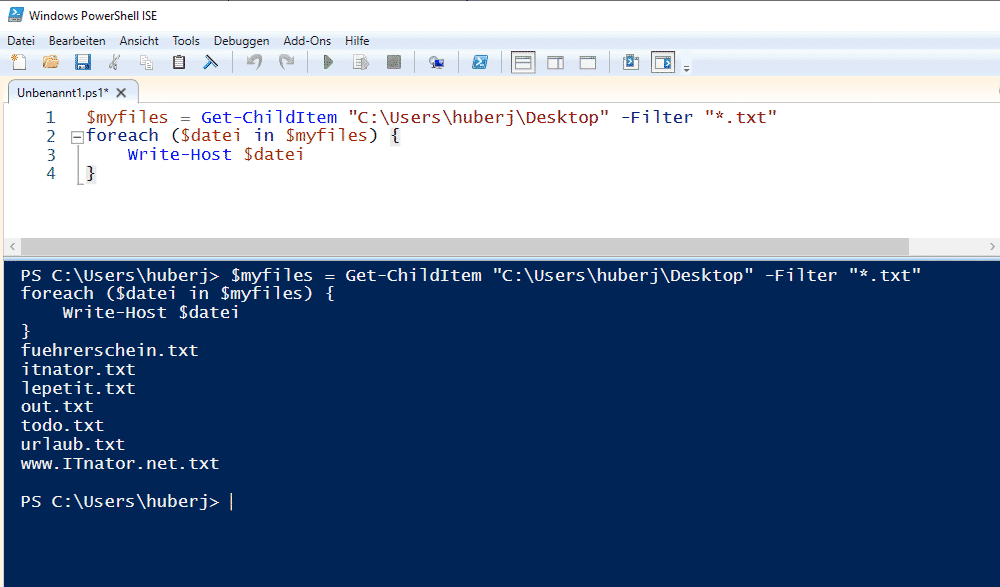Open toolbar overflow options arrow
The image size is (1000, 587).
686,68
